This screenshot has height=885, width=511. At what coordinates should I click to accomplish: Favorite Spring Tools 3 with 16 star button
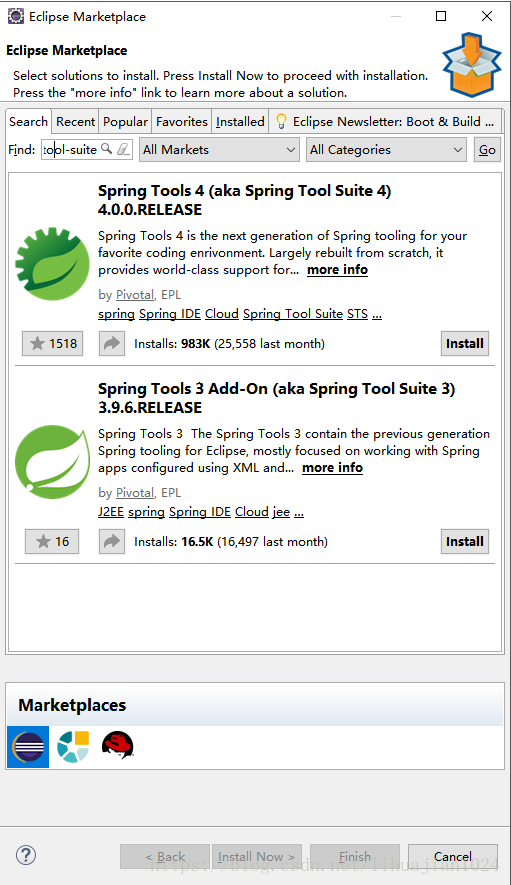(52, 541)
